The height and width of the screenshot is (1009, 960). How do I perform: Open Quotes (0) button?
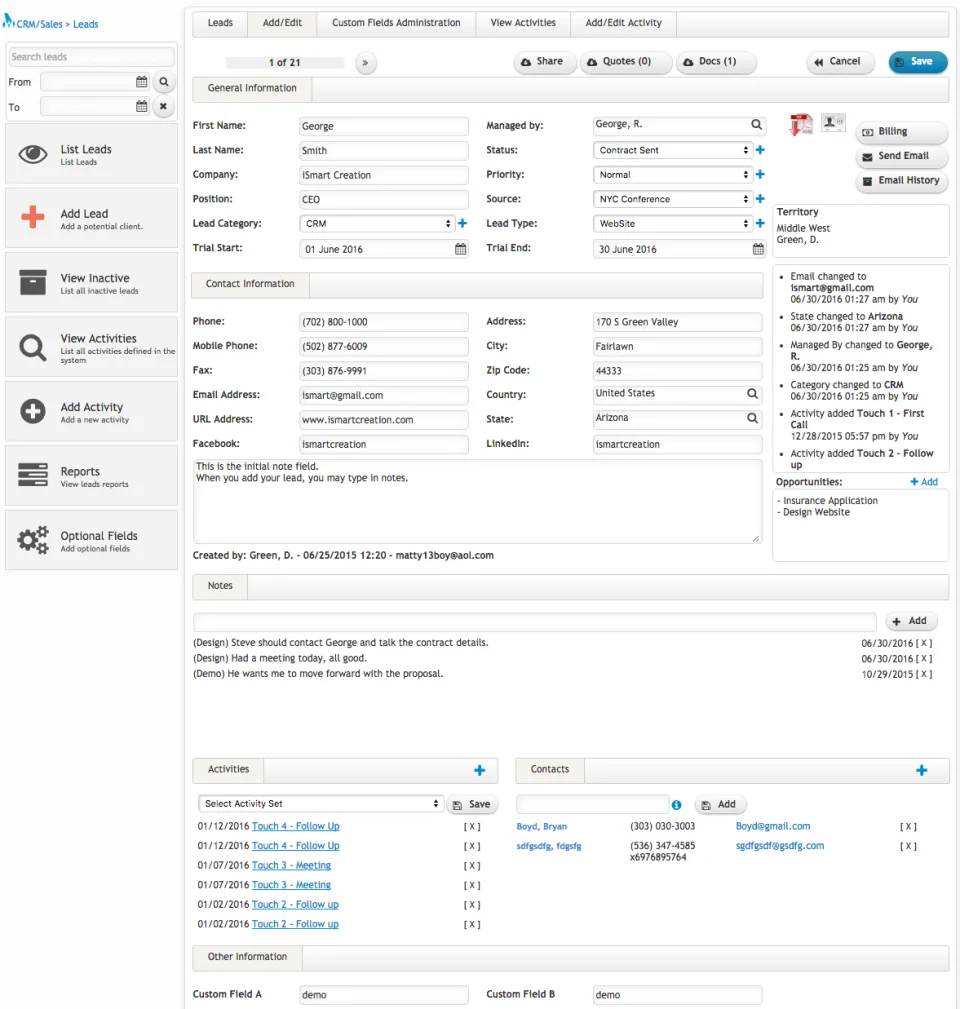[x=626, y=62]
